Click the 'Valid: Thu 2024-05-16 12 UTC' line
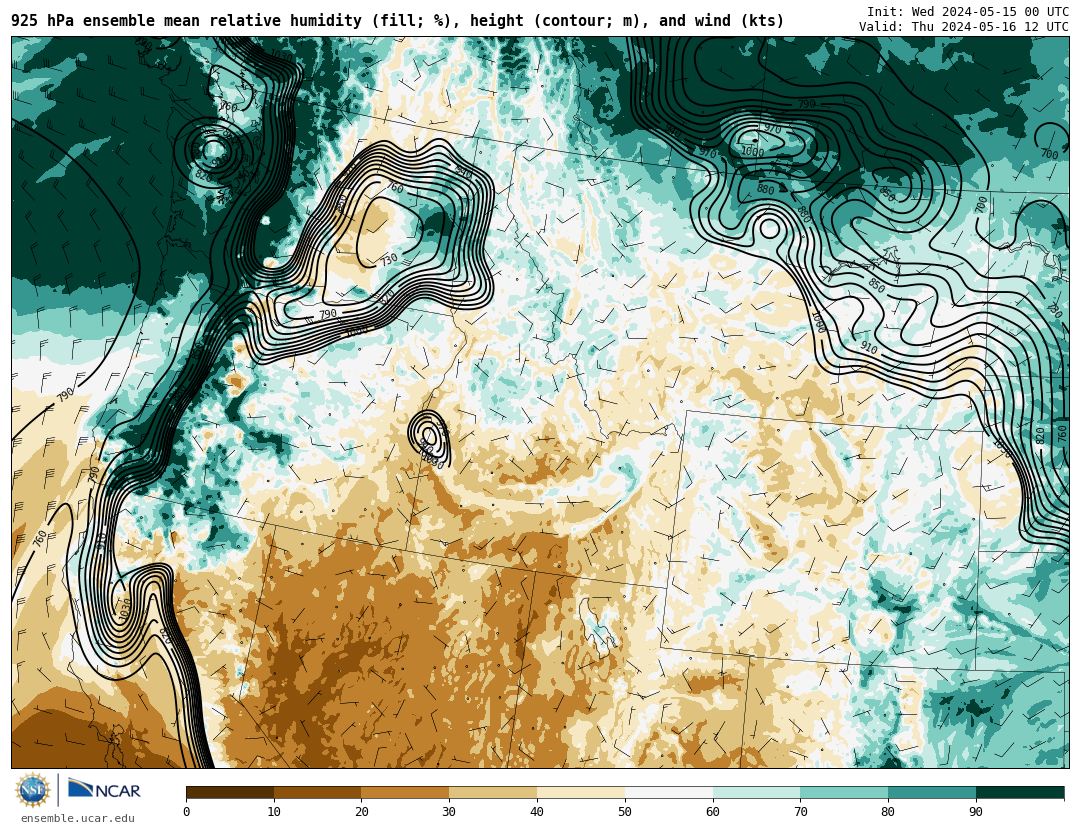Screen dimensions: 1080x831 [964, 26]
